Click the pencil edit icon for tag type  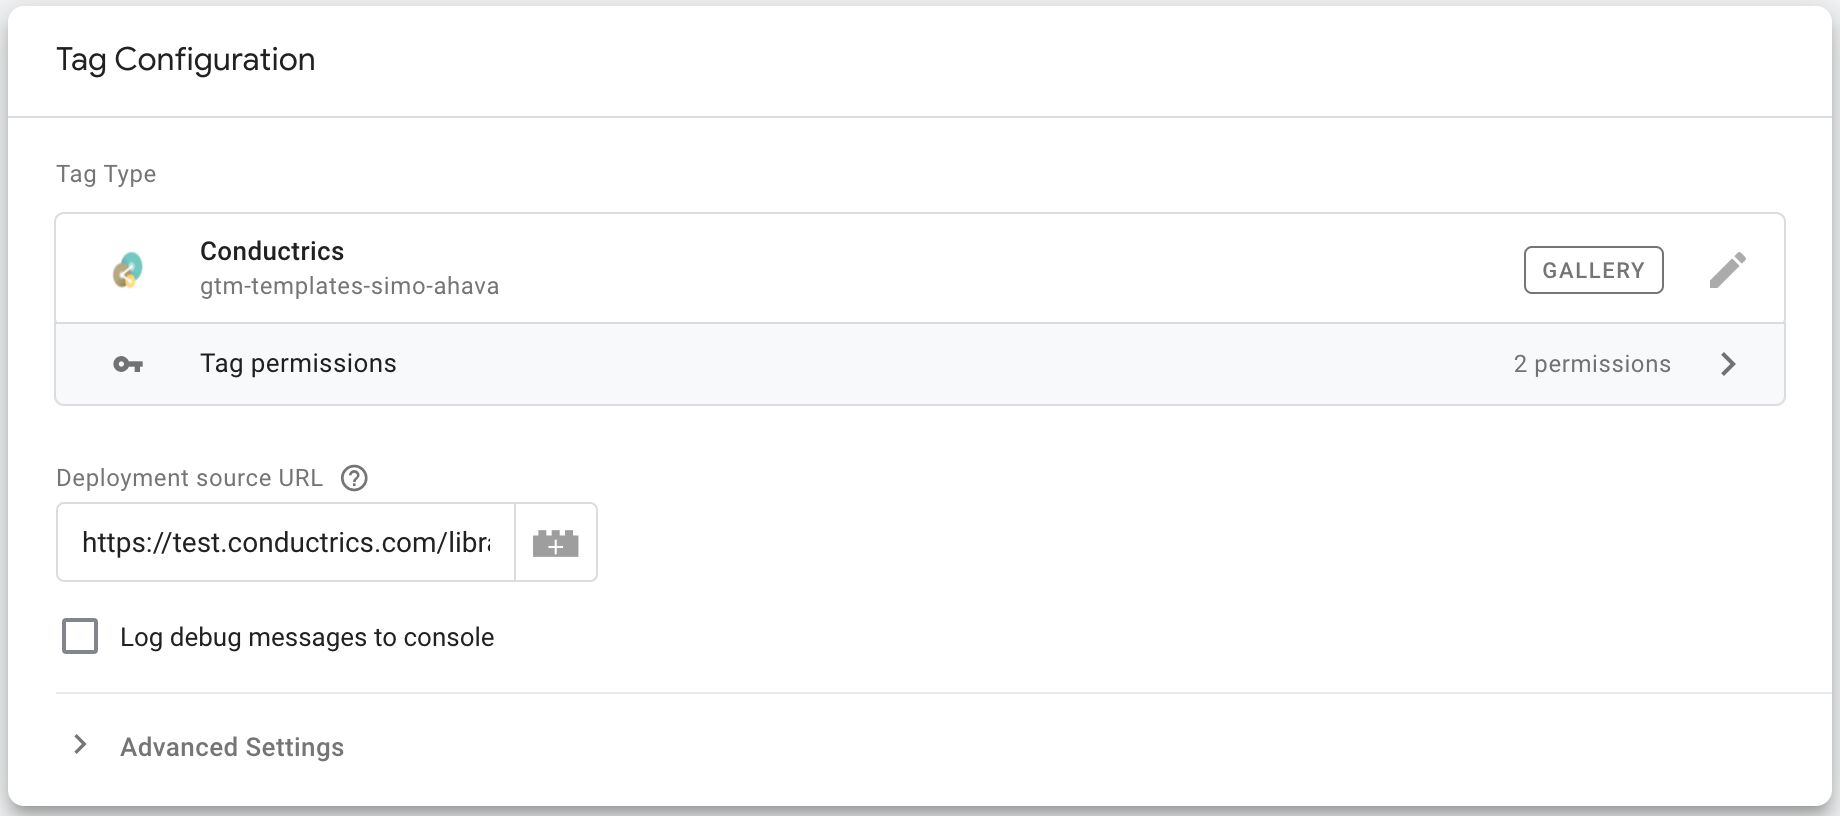pyautogui.click(x=1727, y=270)
